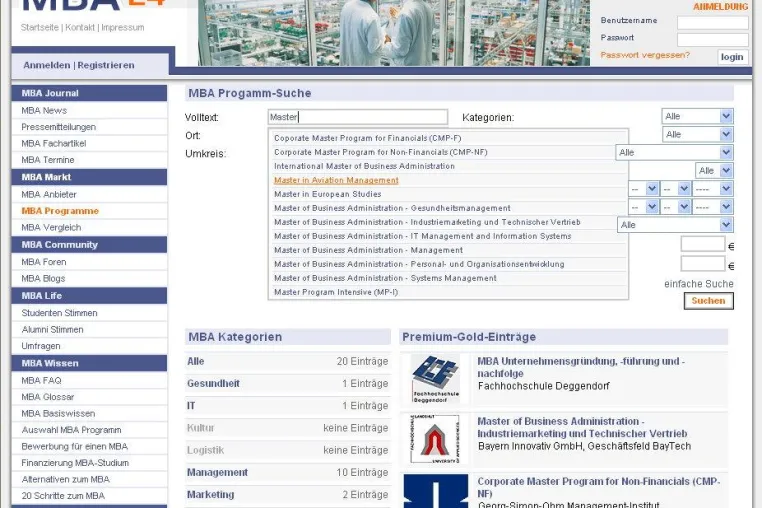Click the Registrieren link

pos(106,65)
